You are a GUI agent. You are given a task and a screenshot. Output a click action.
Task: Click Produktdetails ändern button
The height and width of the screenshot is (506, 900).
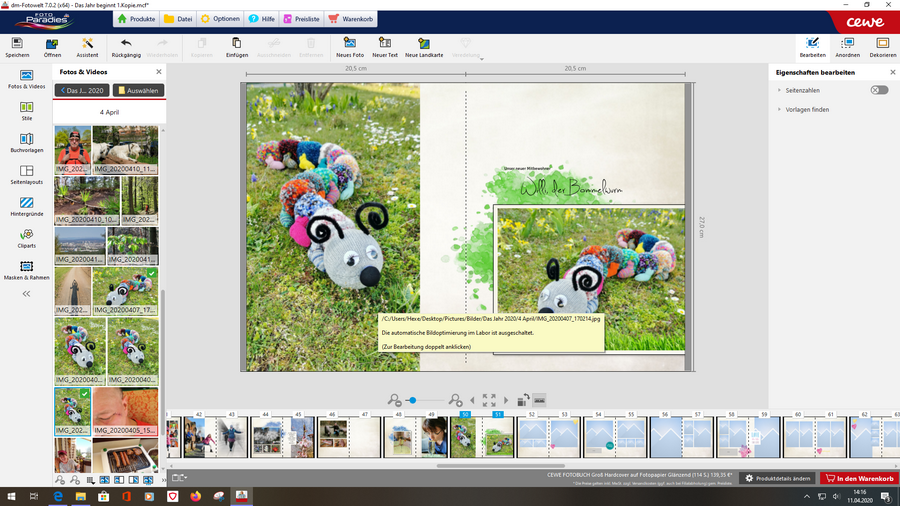tap(778, 479)
